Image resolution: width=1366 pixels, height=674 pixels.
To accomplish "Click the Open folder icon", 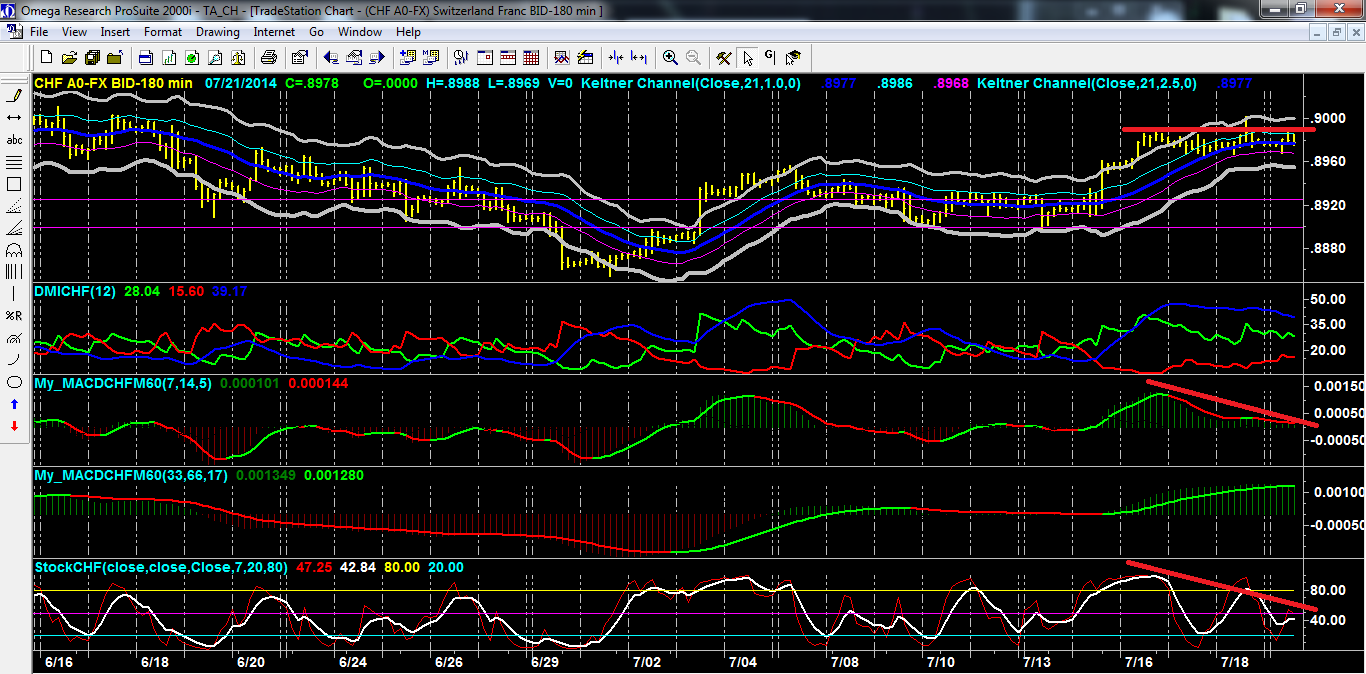I will (x=70, y=57).
